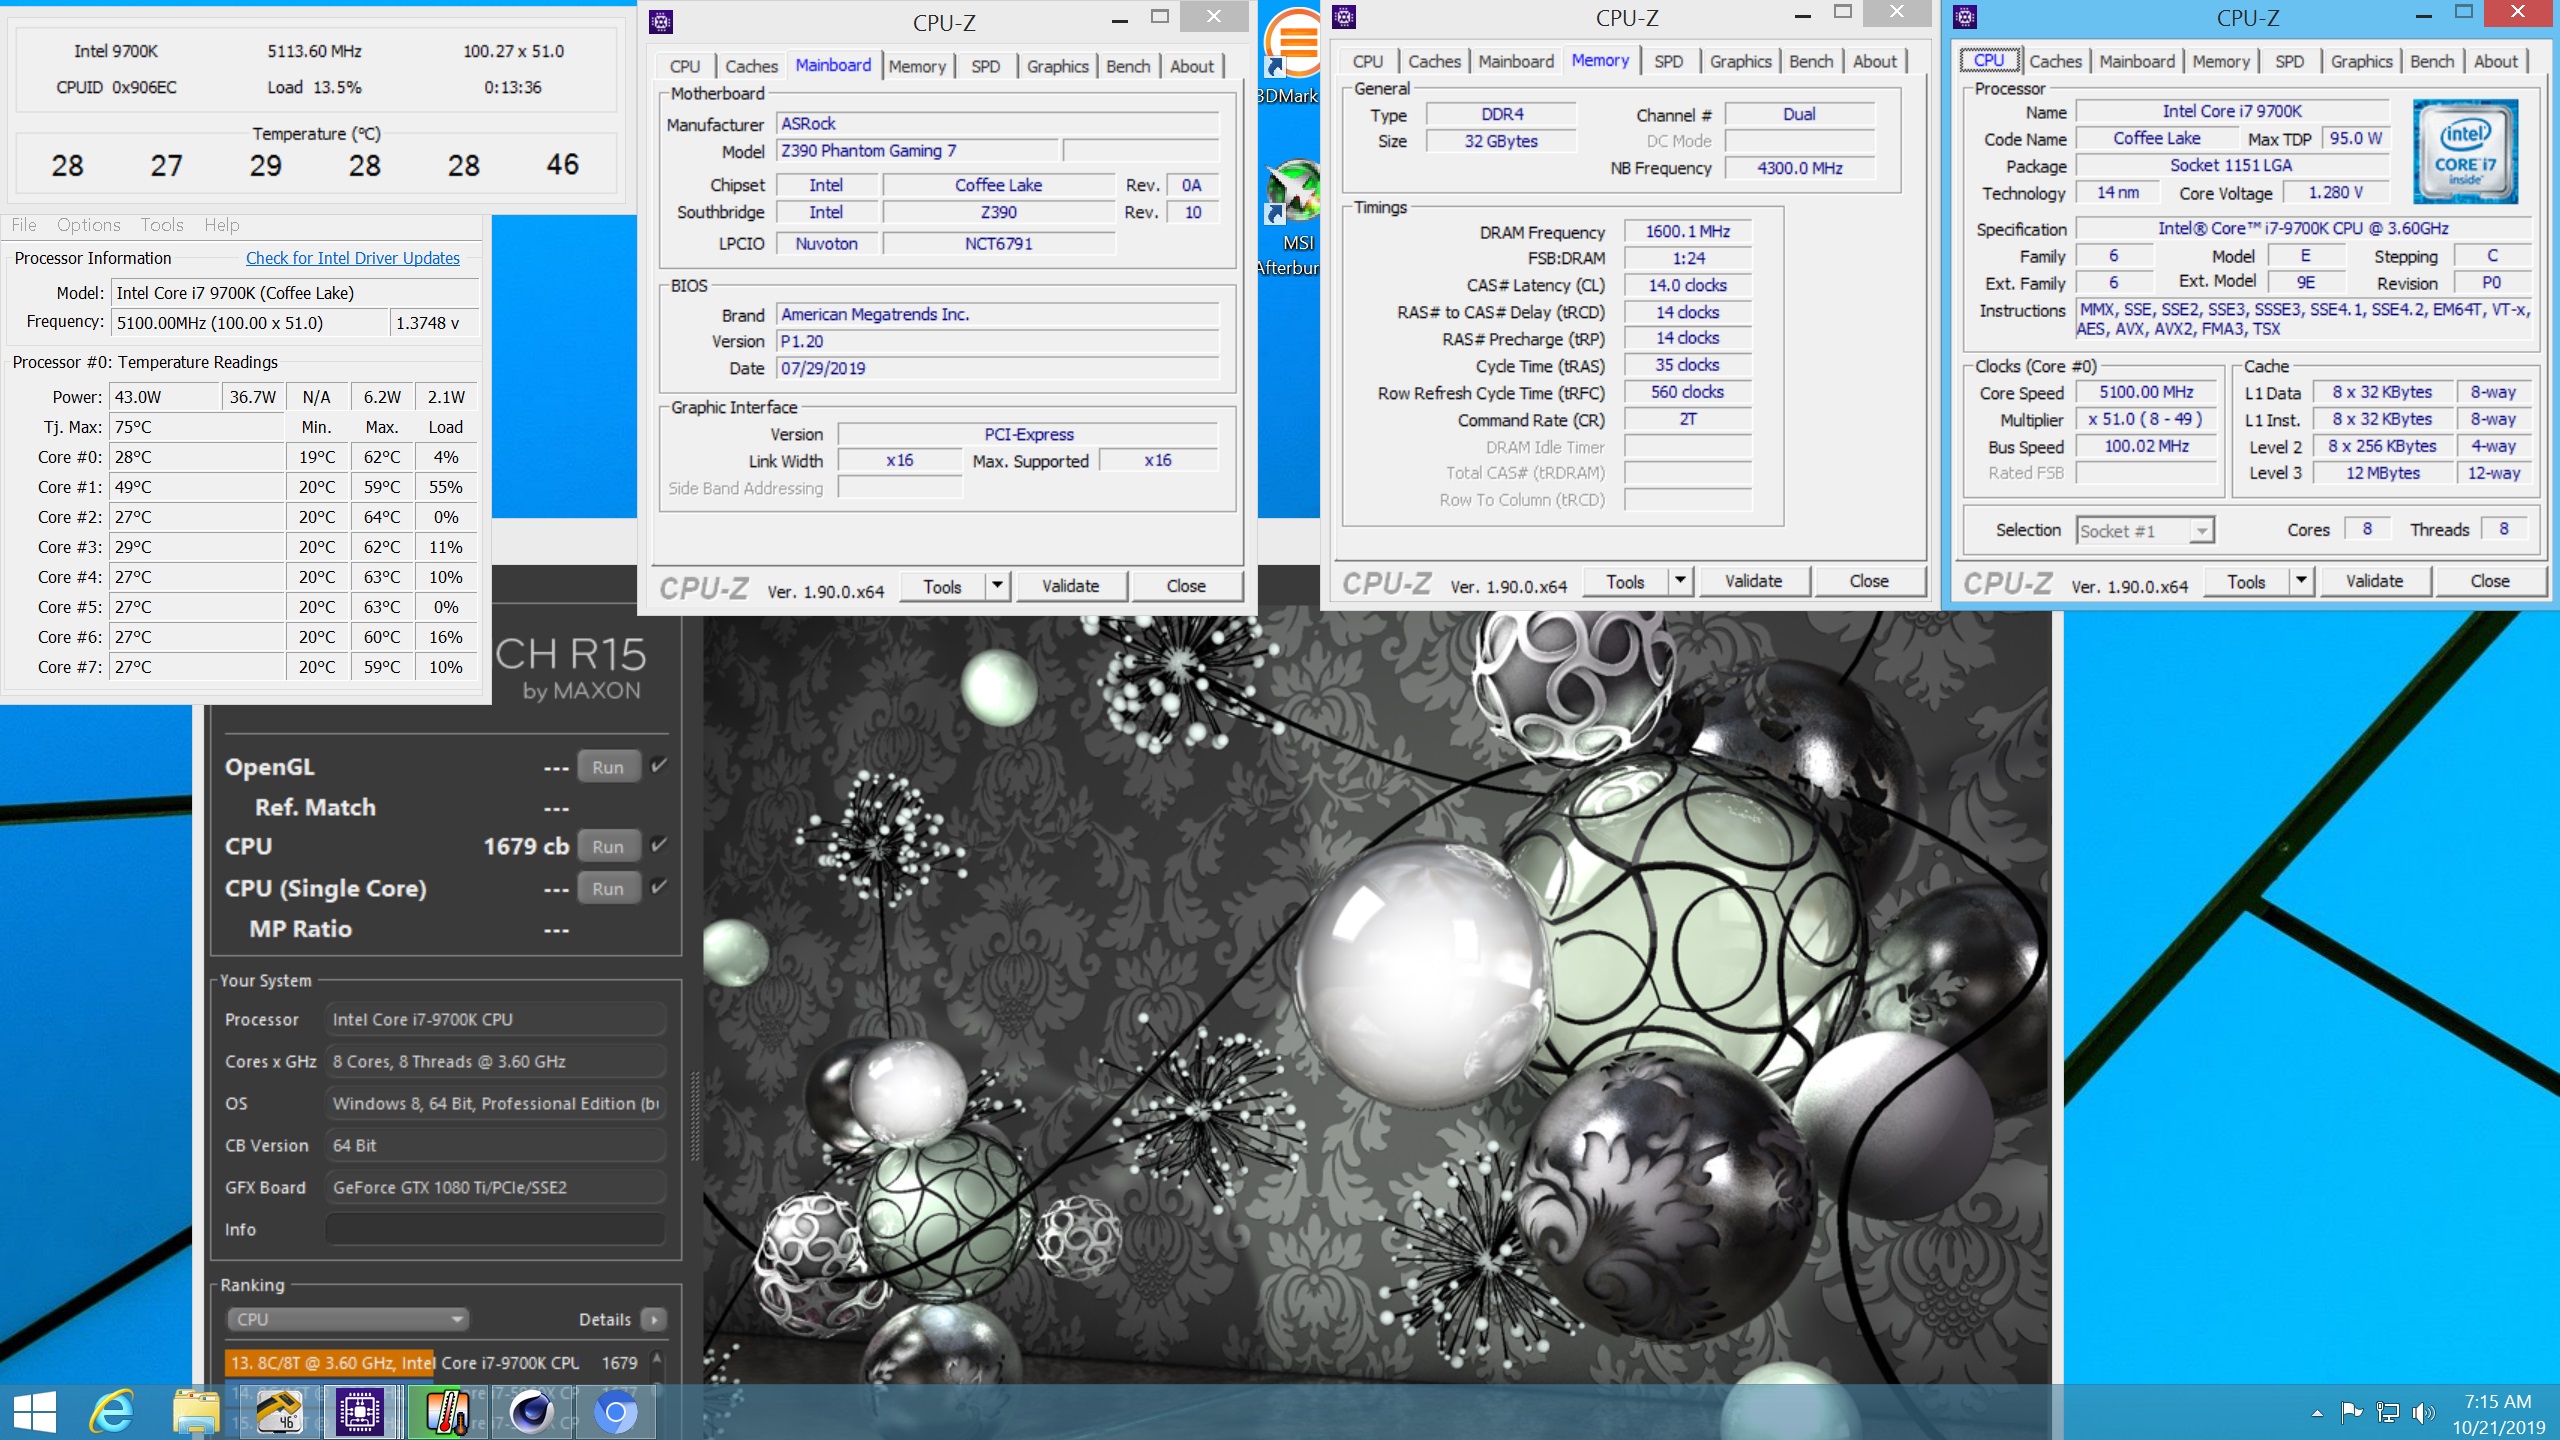Click the Details arrow in Cinebench Ranking
The image size is (2560, 1440).
pos(654,1319)
